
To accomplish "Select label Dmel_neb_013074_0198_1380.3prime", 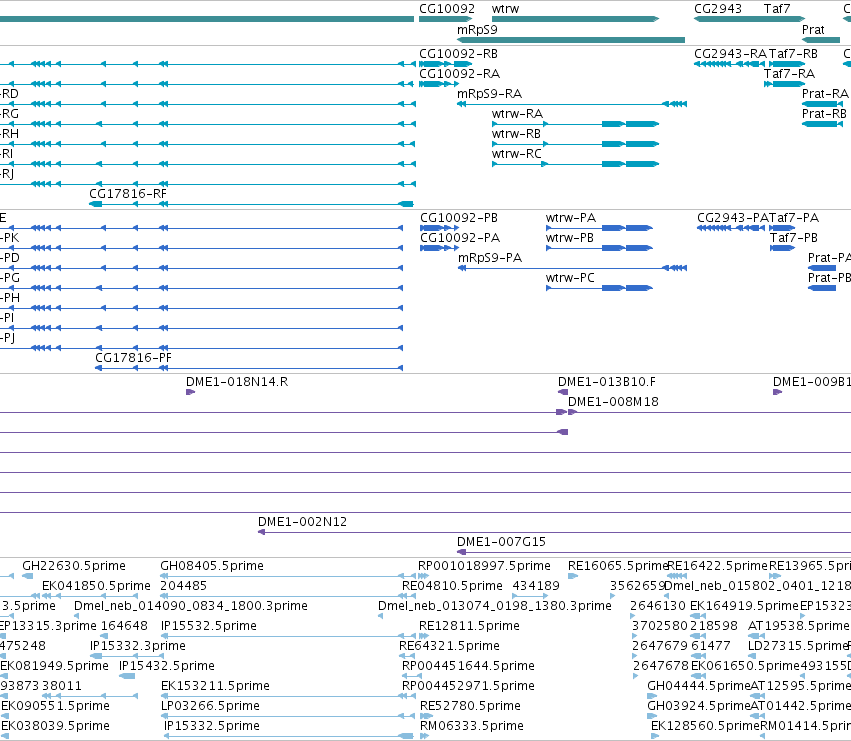I will 494,606.
